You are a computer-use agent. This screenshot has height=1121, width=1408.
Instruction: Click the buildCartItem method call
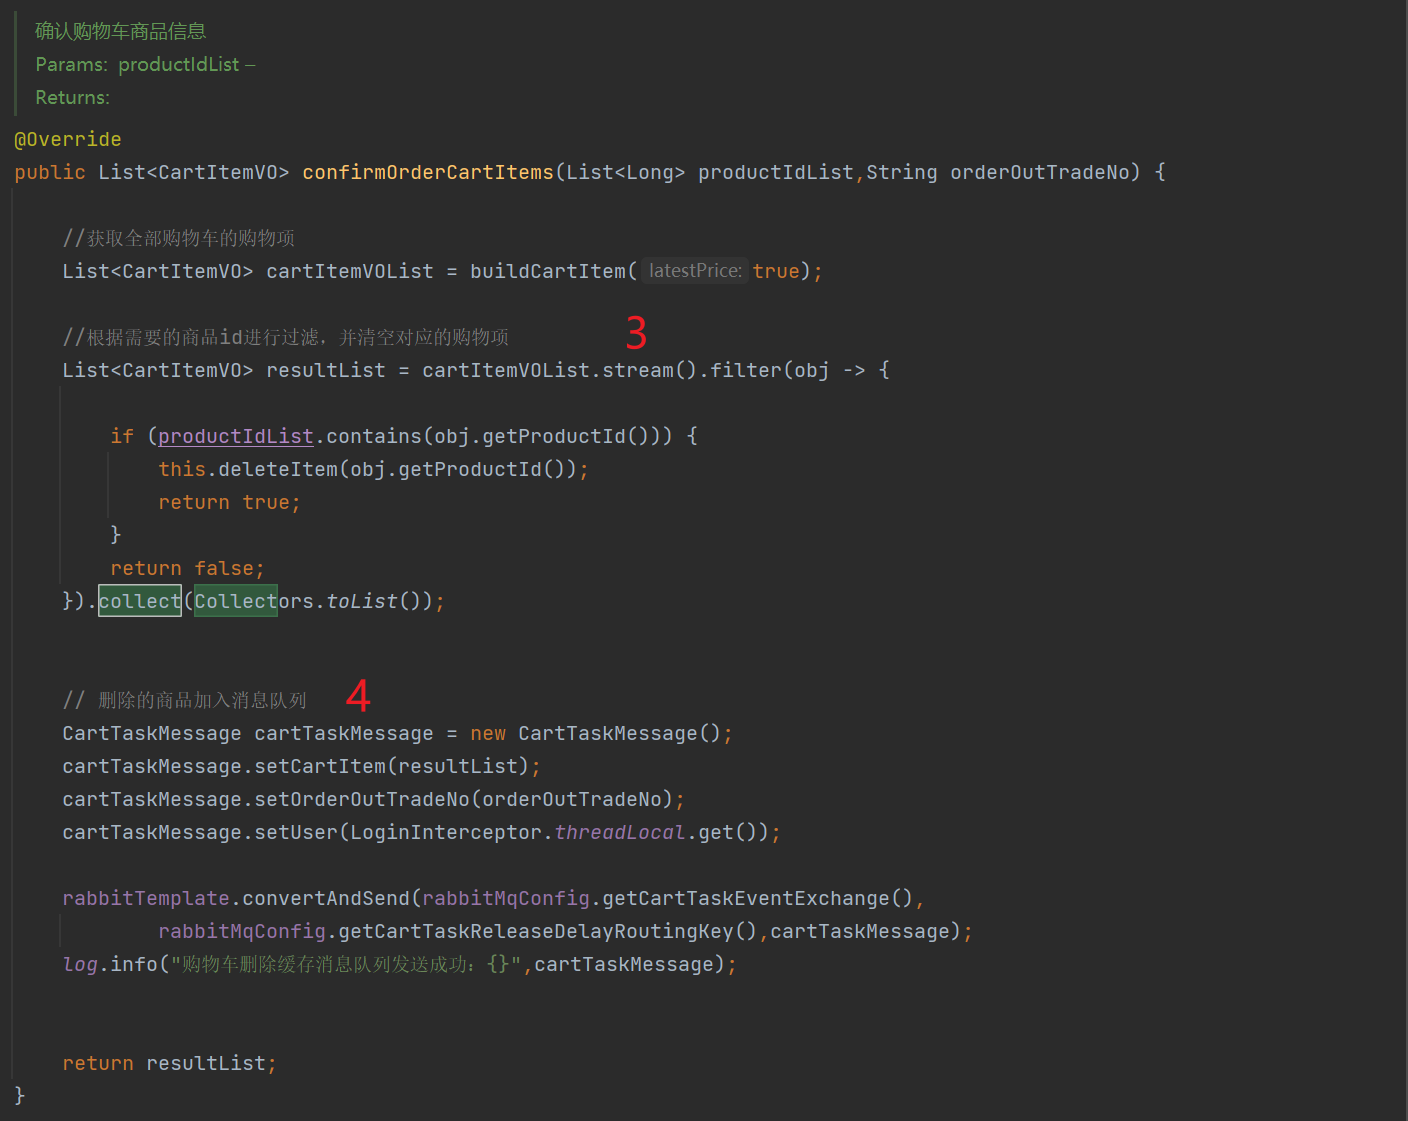coord(548,271)
